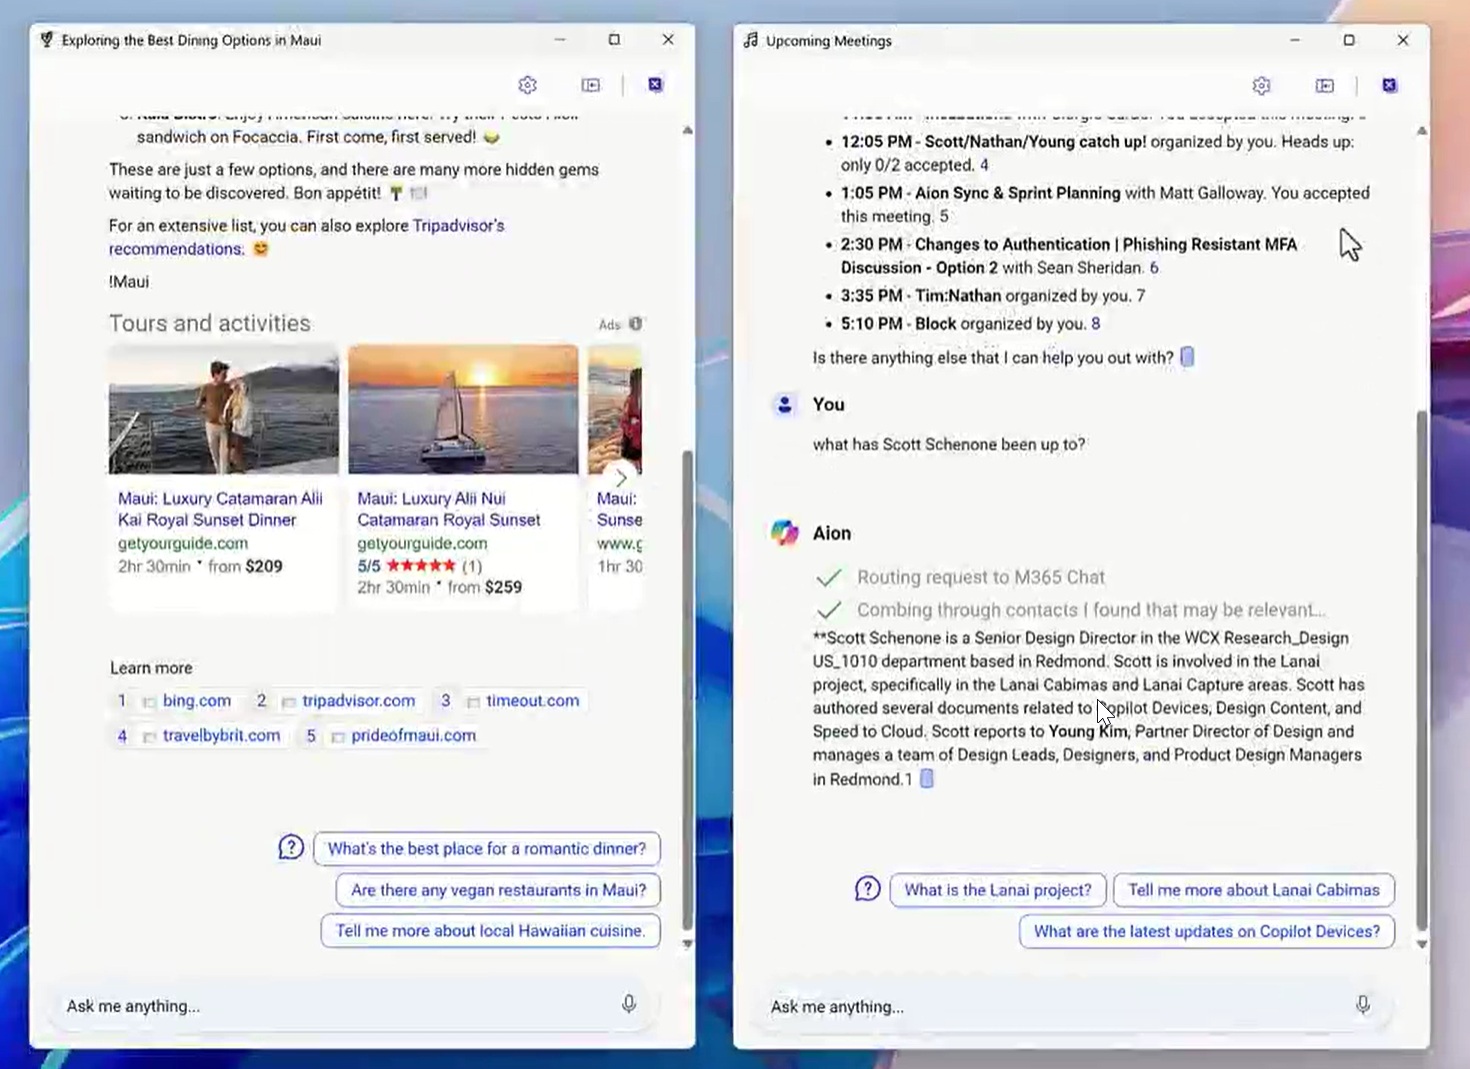
Task: Open Luxury Catamaran Alii Kai Royal Sunset Dinner link
Action: (x=220, y=509)
